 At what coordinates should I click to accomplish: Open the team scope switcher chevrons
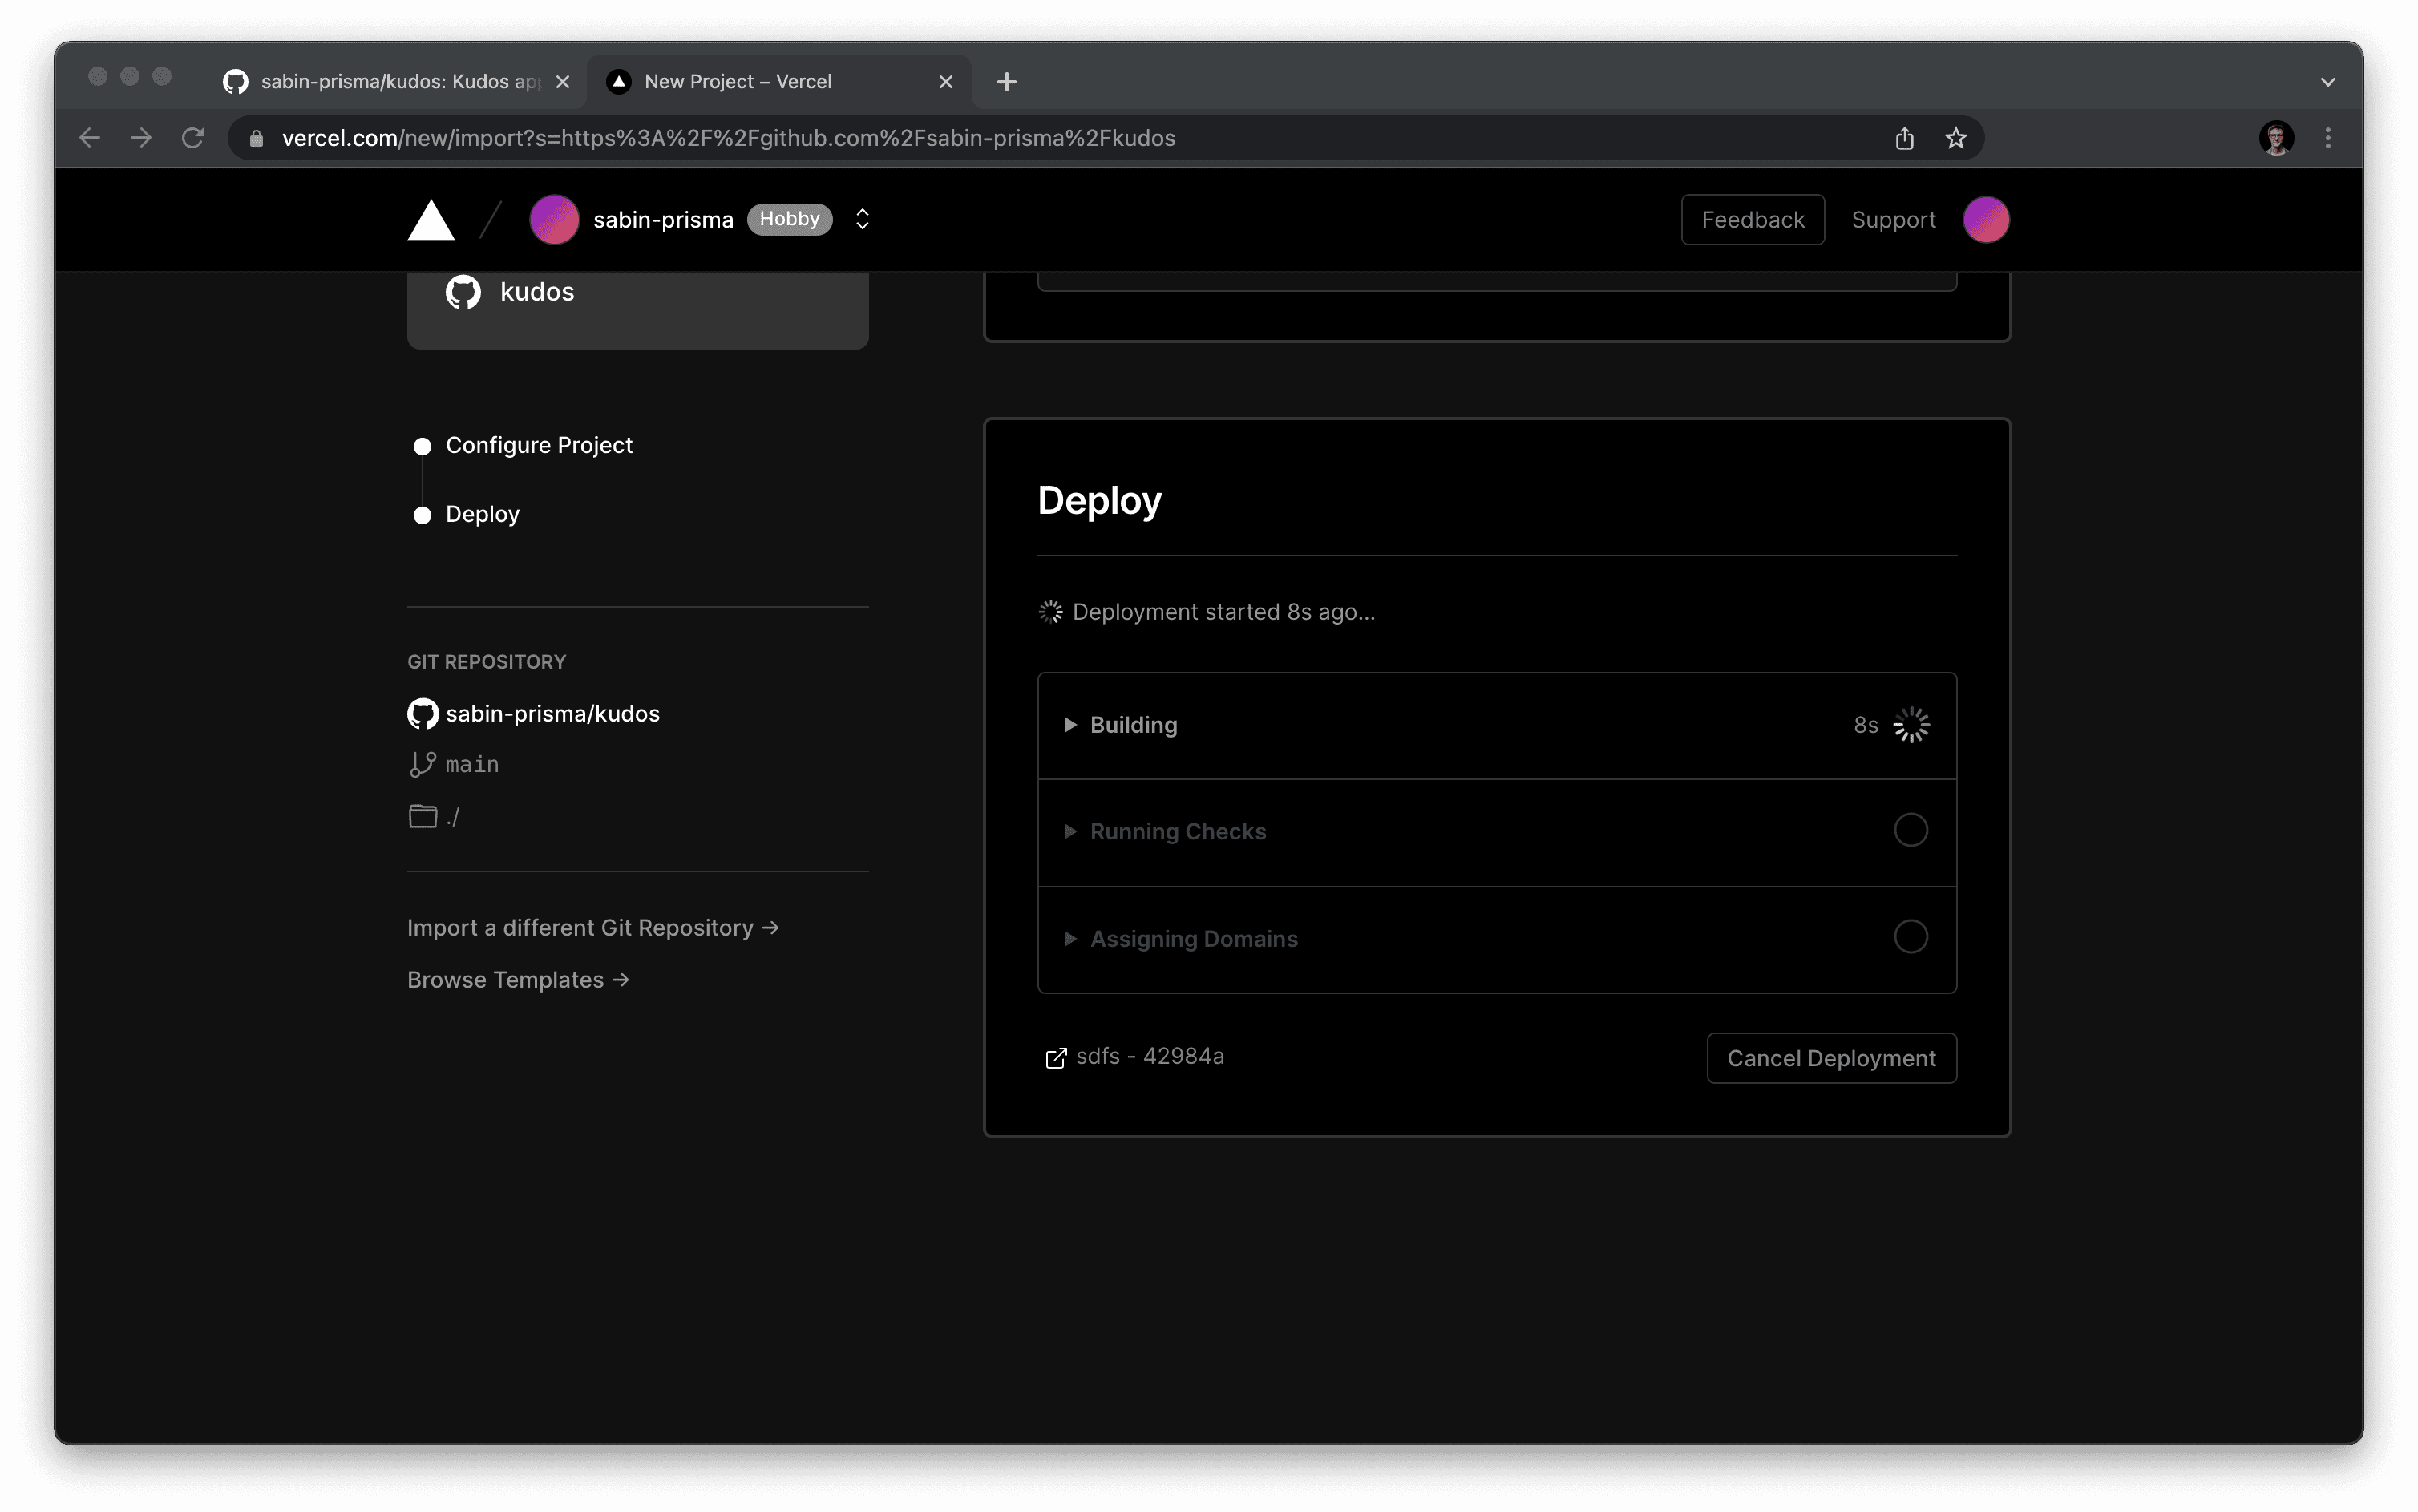coord(862,220)
